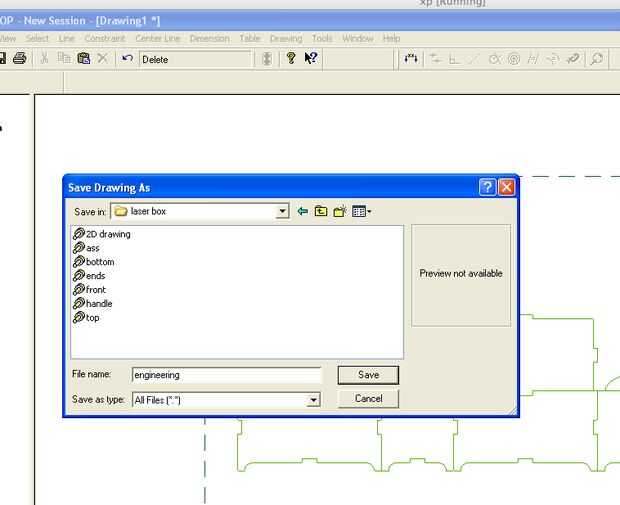
Task: Open the Center Line menu
Action: pos(158,38)
